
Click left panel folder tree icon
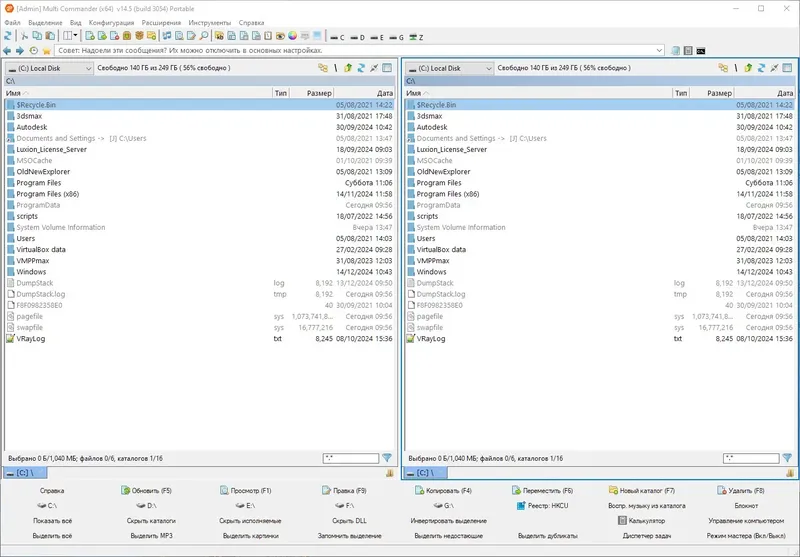point(322,67)
